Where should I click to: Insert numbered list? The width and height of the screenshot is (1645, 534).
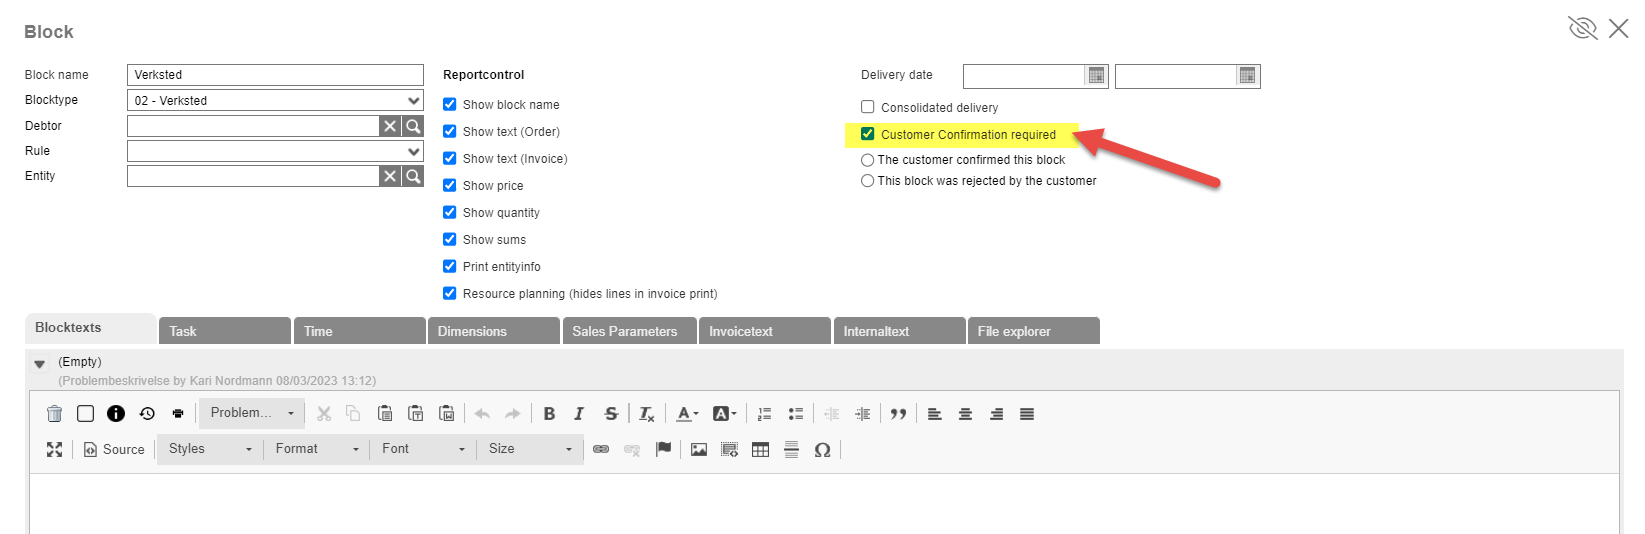pyautogui.click(x=765, y=414)
